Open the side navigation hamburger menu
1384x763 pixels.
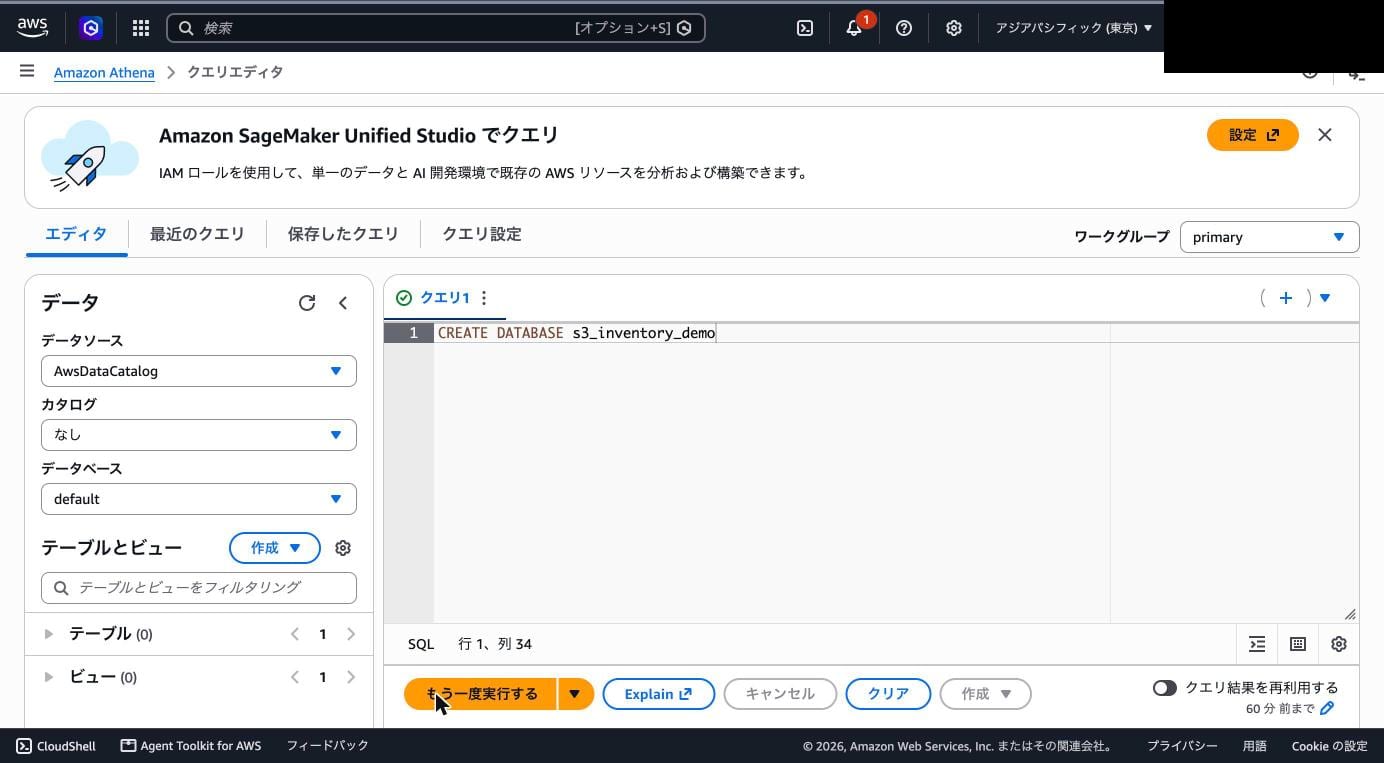click(x=27, y=71)
